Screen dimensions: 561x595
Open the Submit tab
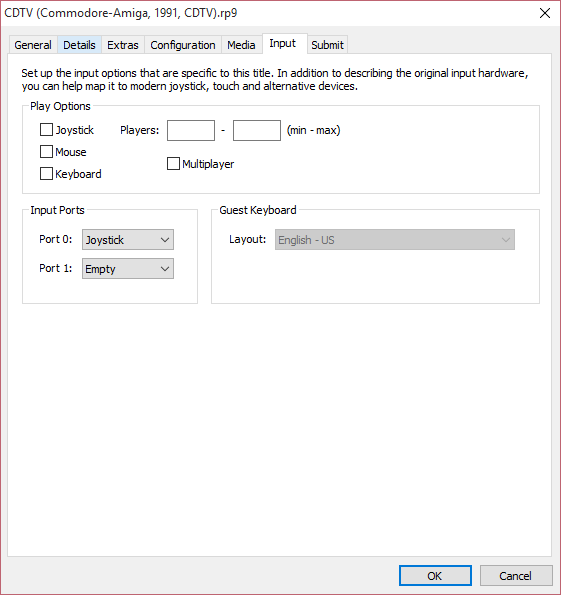pyautogui.click(x=327, y=45)
